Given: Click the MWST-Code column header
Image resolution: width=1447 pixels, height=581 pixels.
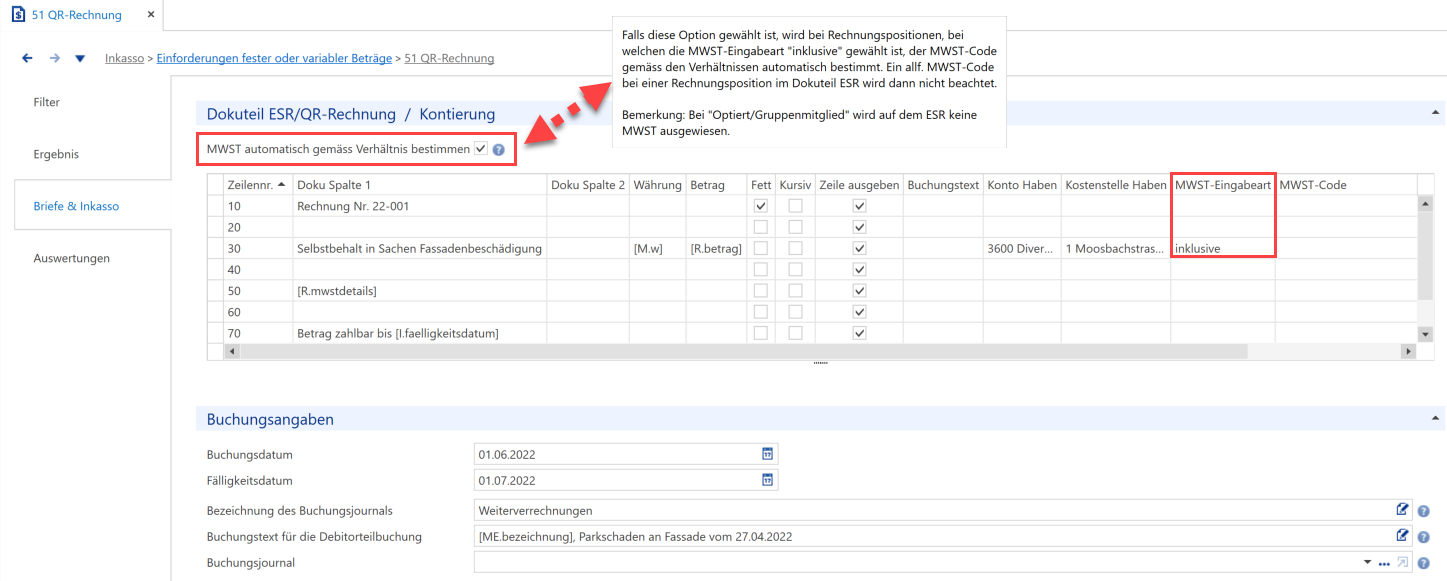Looking at the screenshot, I should pyautogui.click(x=1346, y=185).
